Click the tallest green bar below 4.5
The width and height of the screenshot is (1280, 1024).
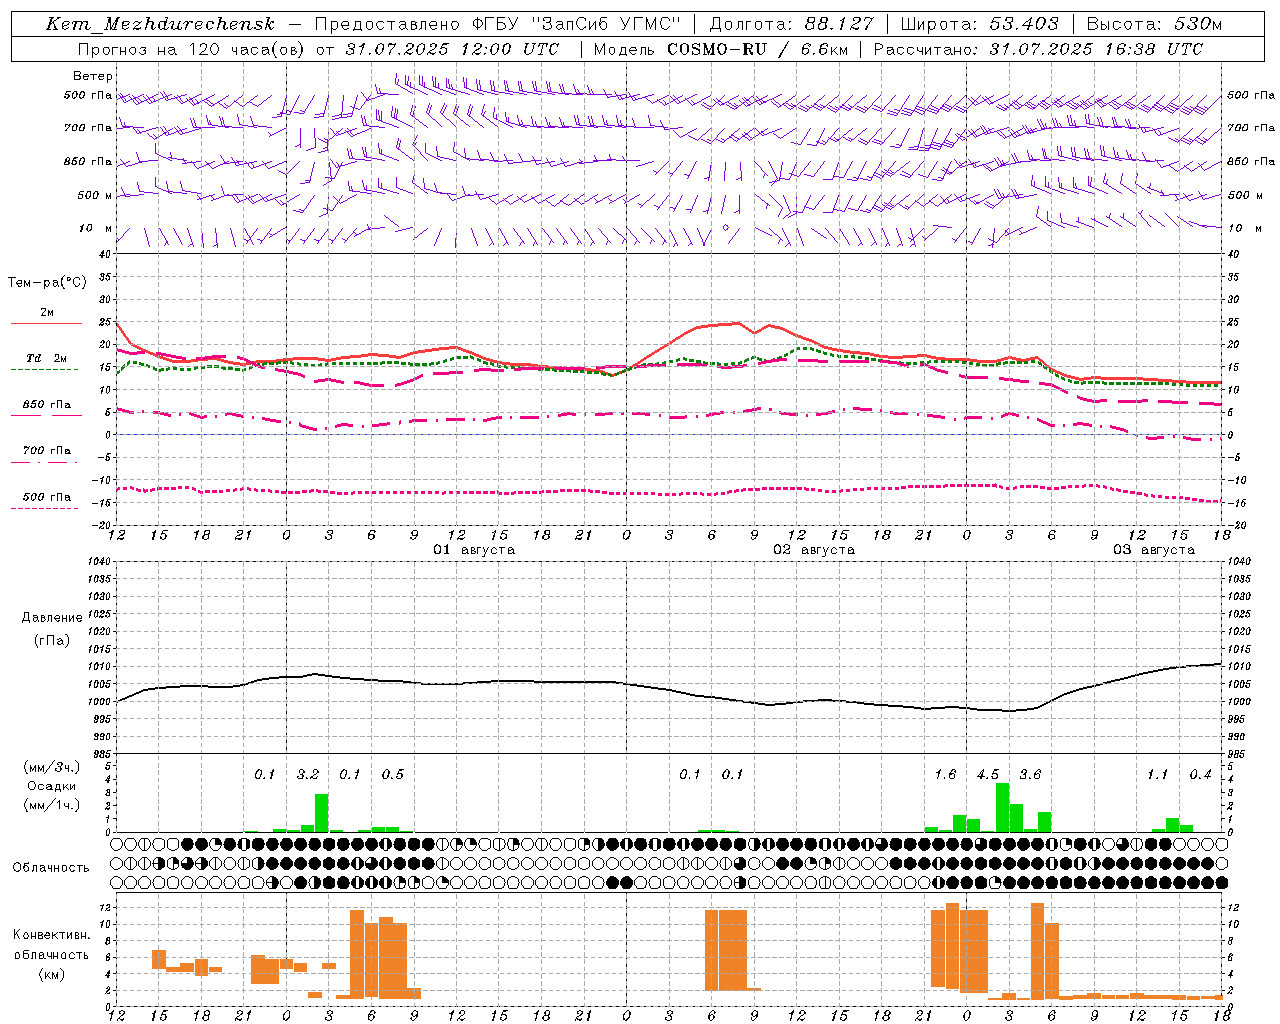[x=1002, y=808]
